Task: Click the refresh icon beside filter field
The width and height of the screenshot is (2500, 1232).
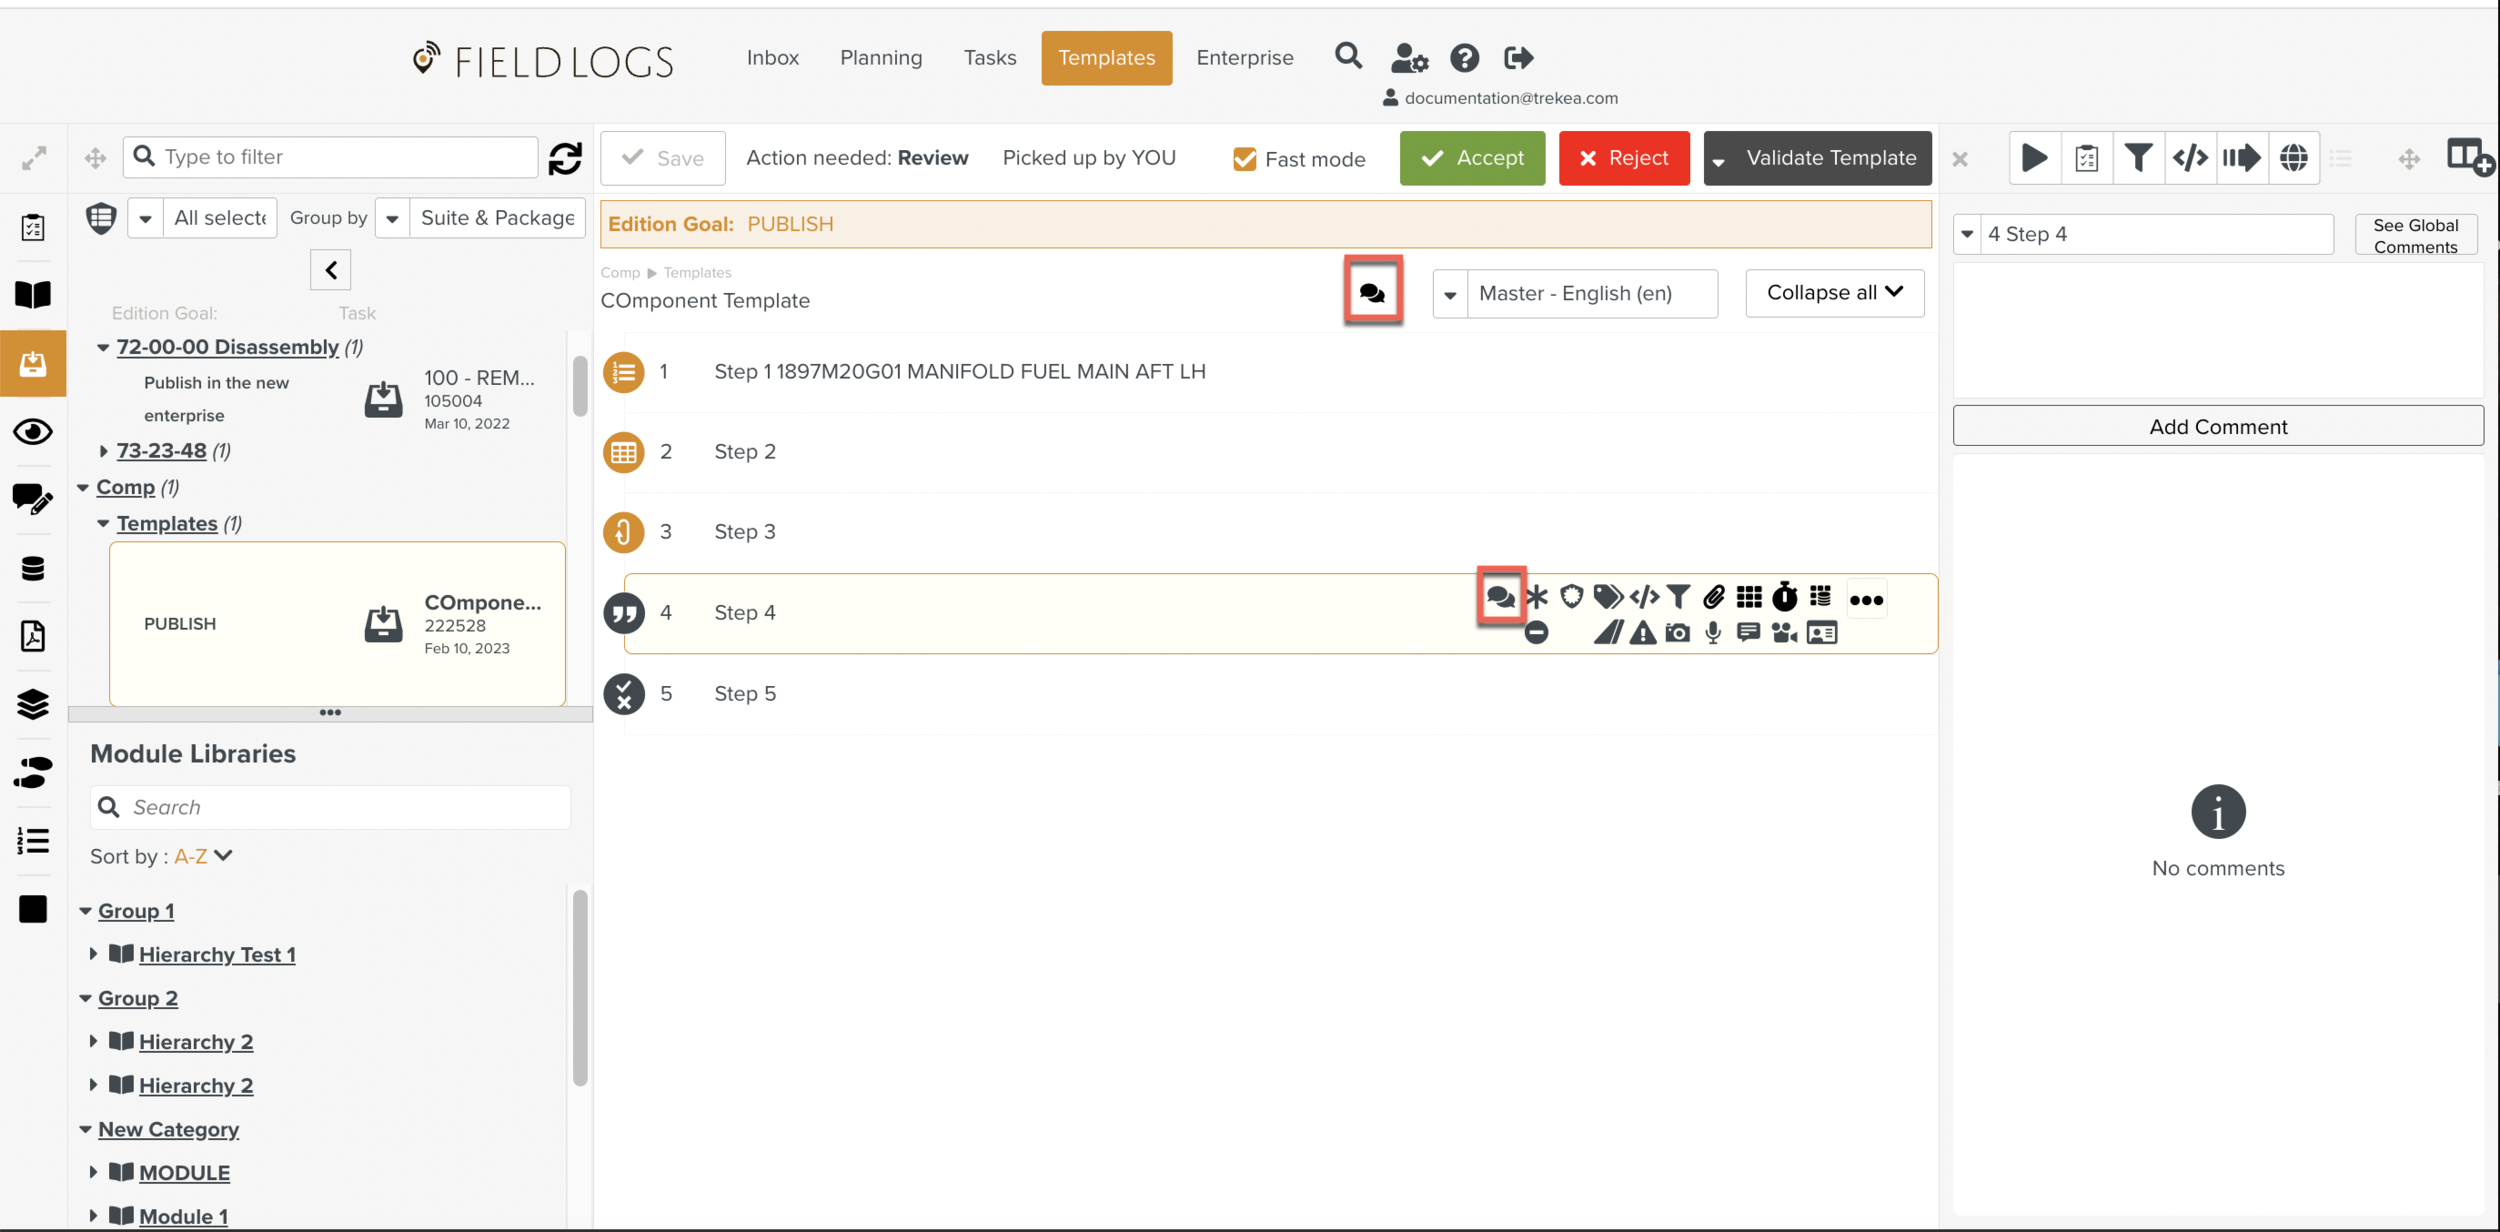Action: (565, 158)
